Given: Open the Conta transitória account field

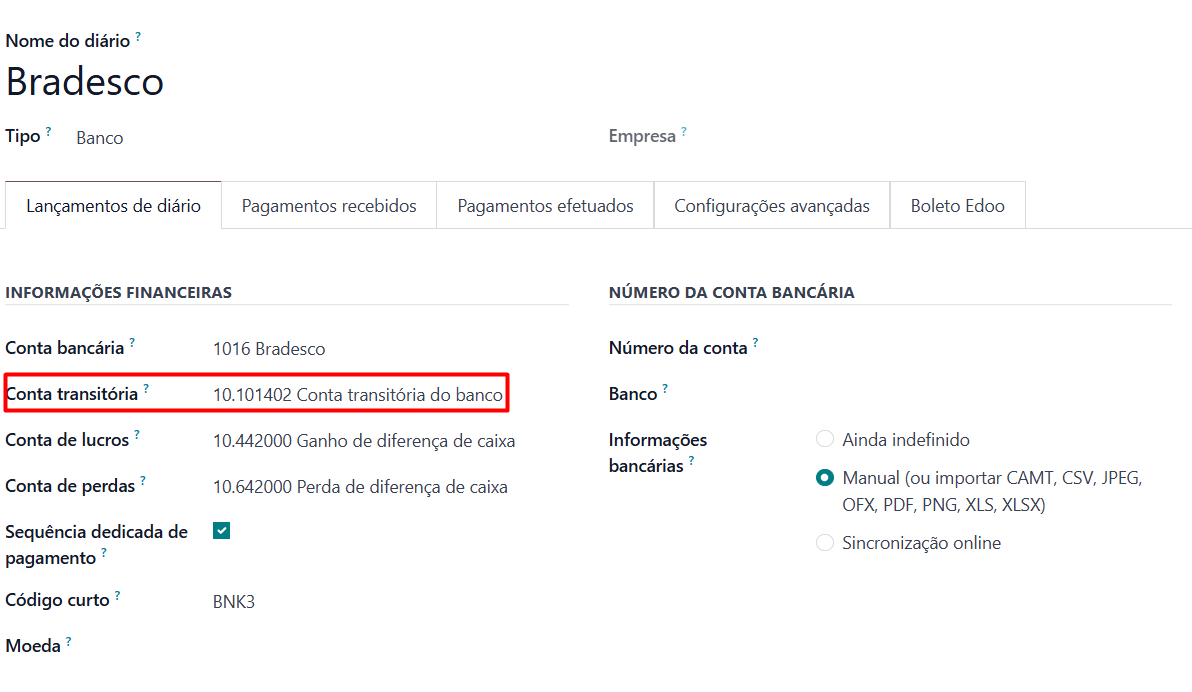Looking at the screenshot, I should click(x=357, y=395).
